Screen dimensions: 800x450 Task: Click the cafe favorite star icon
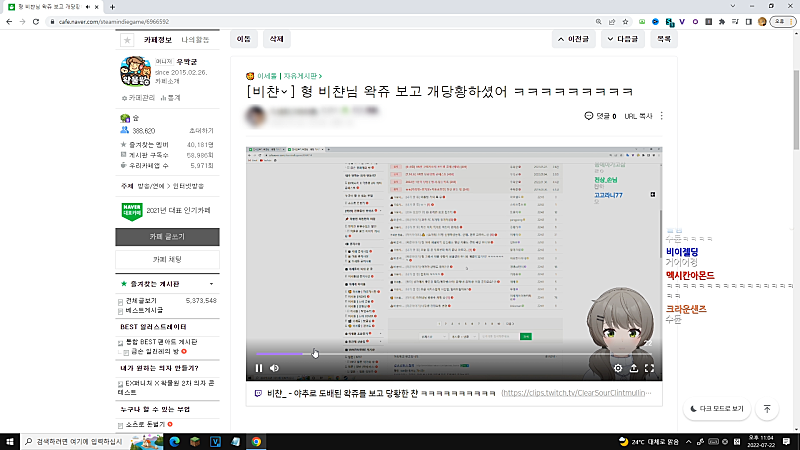(x=127, y=41)
